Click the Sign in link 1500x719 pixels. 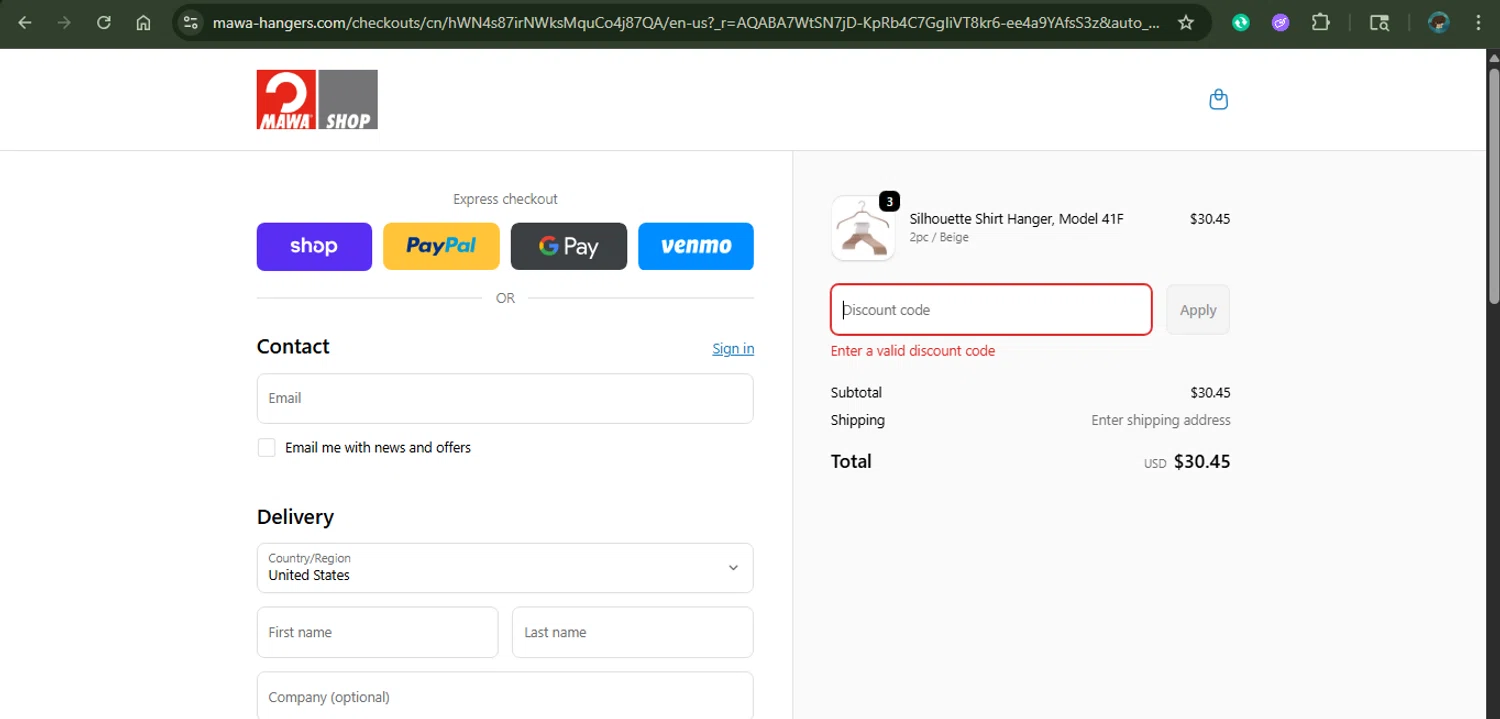tap(733, 348)
